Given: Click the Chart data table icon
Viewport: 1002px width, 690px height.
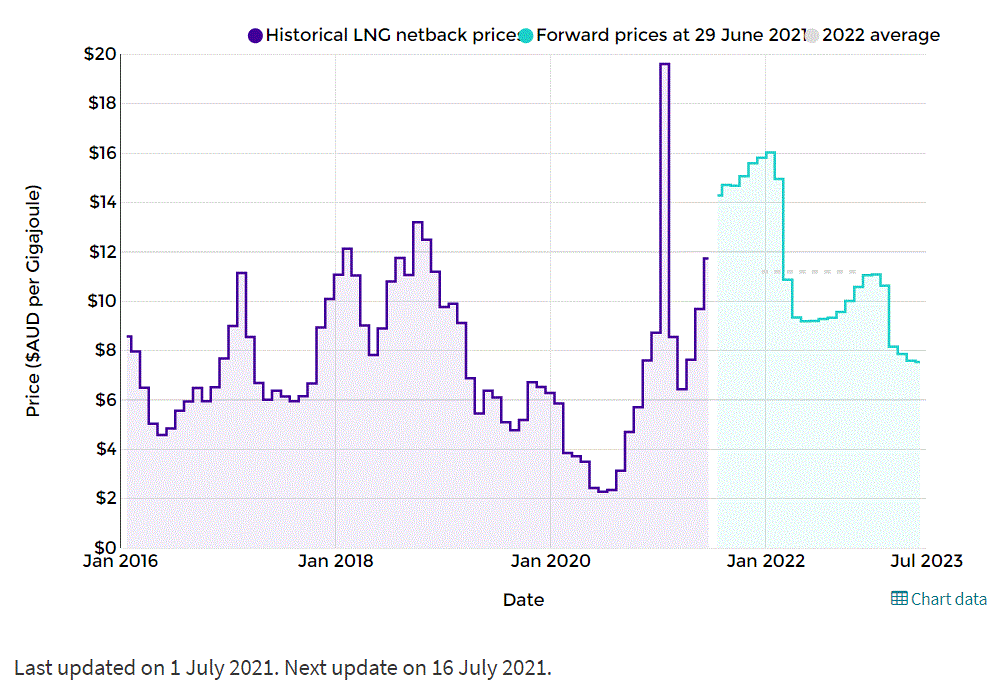Looking at the screenshot, I should [899, 599].
